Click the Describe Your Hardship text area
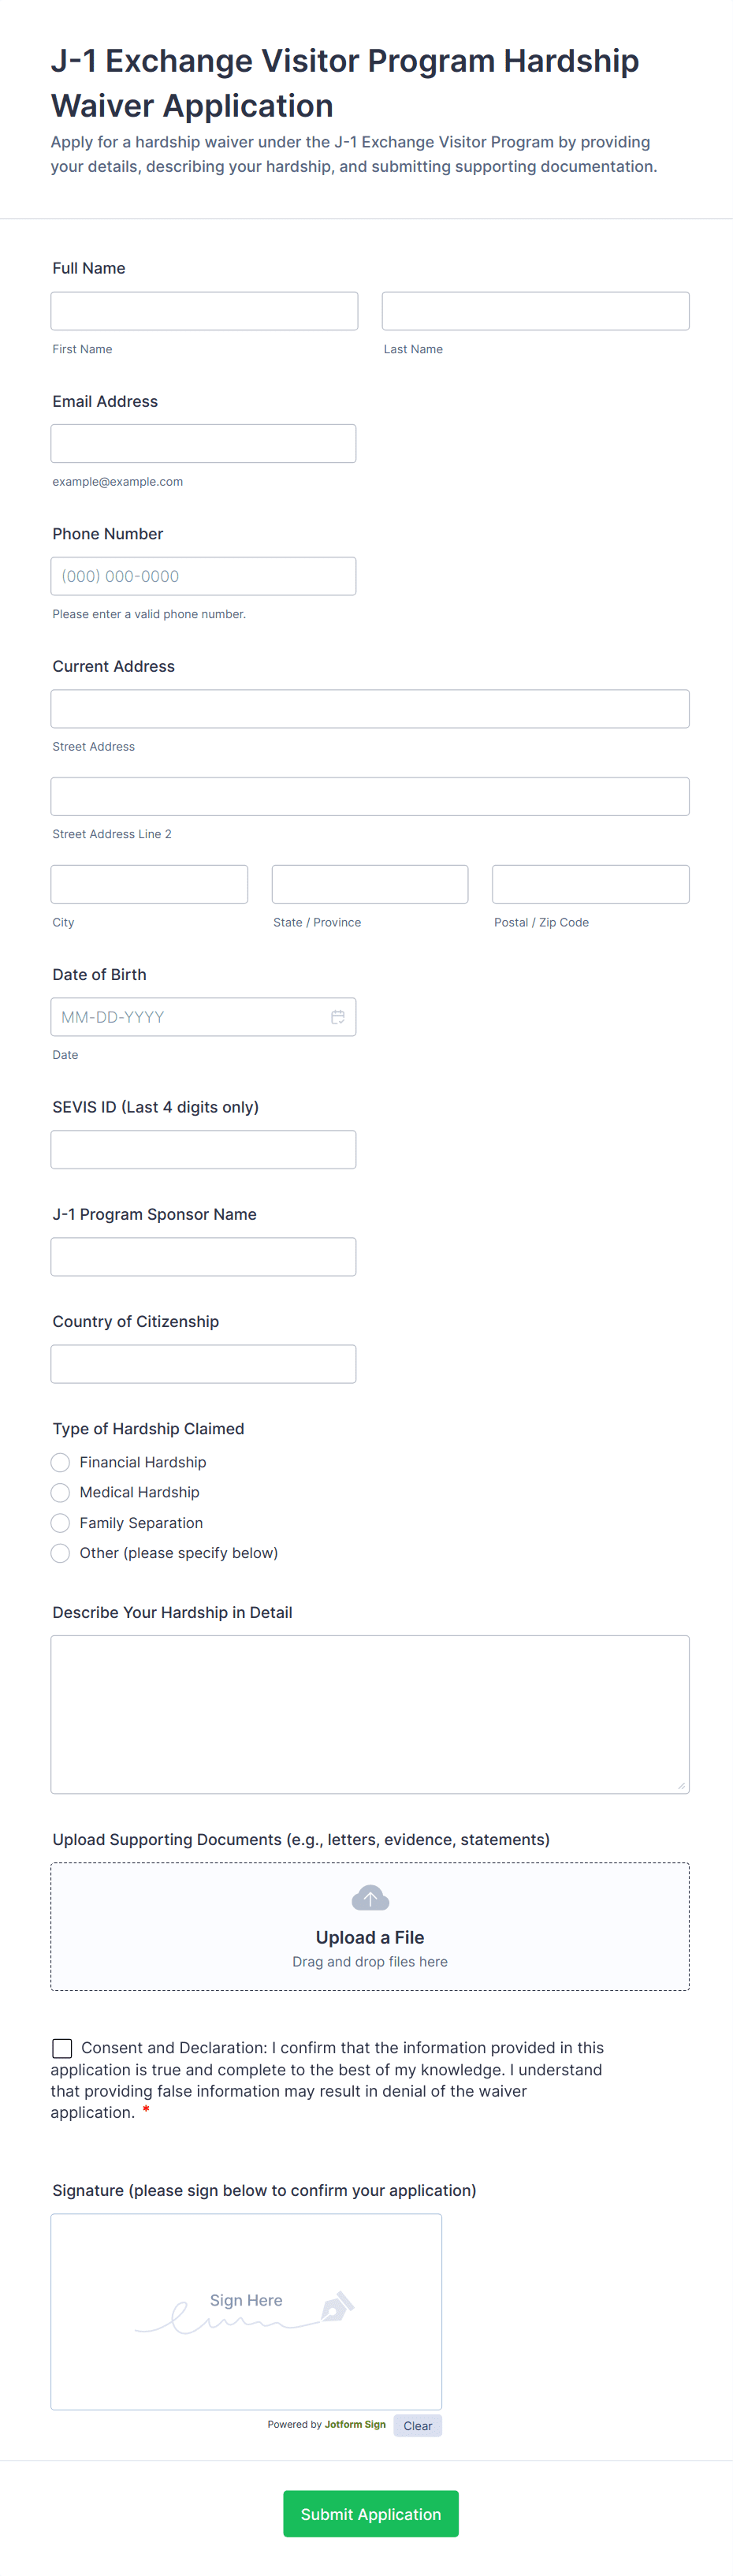Image resolution: width=733 pixels, height=2576 pixels. pos(370,1714)
